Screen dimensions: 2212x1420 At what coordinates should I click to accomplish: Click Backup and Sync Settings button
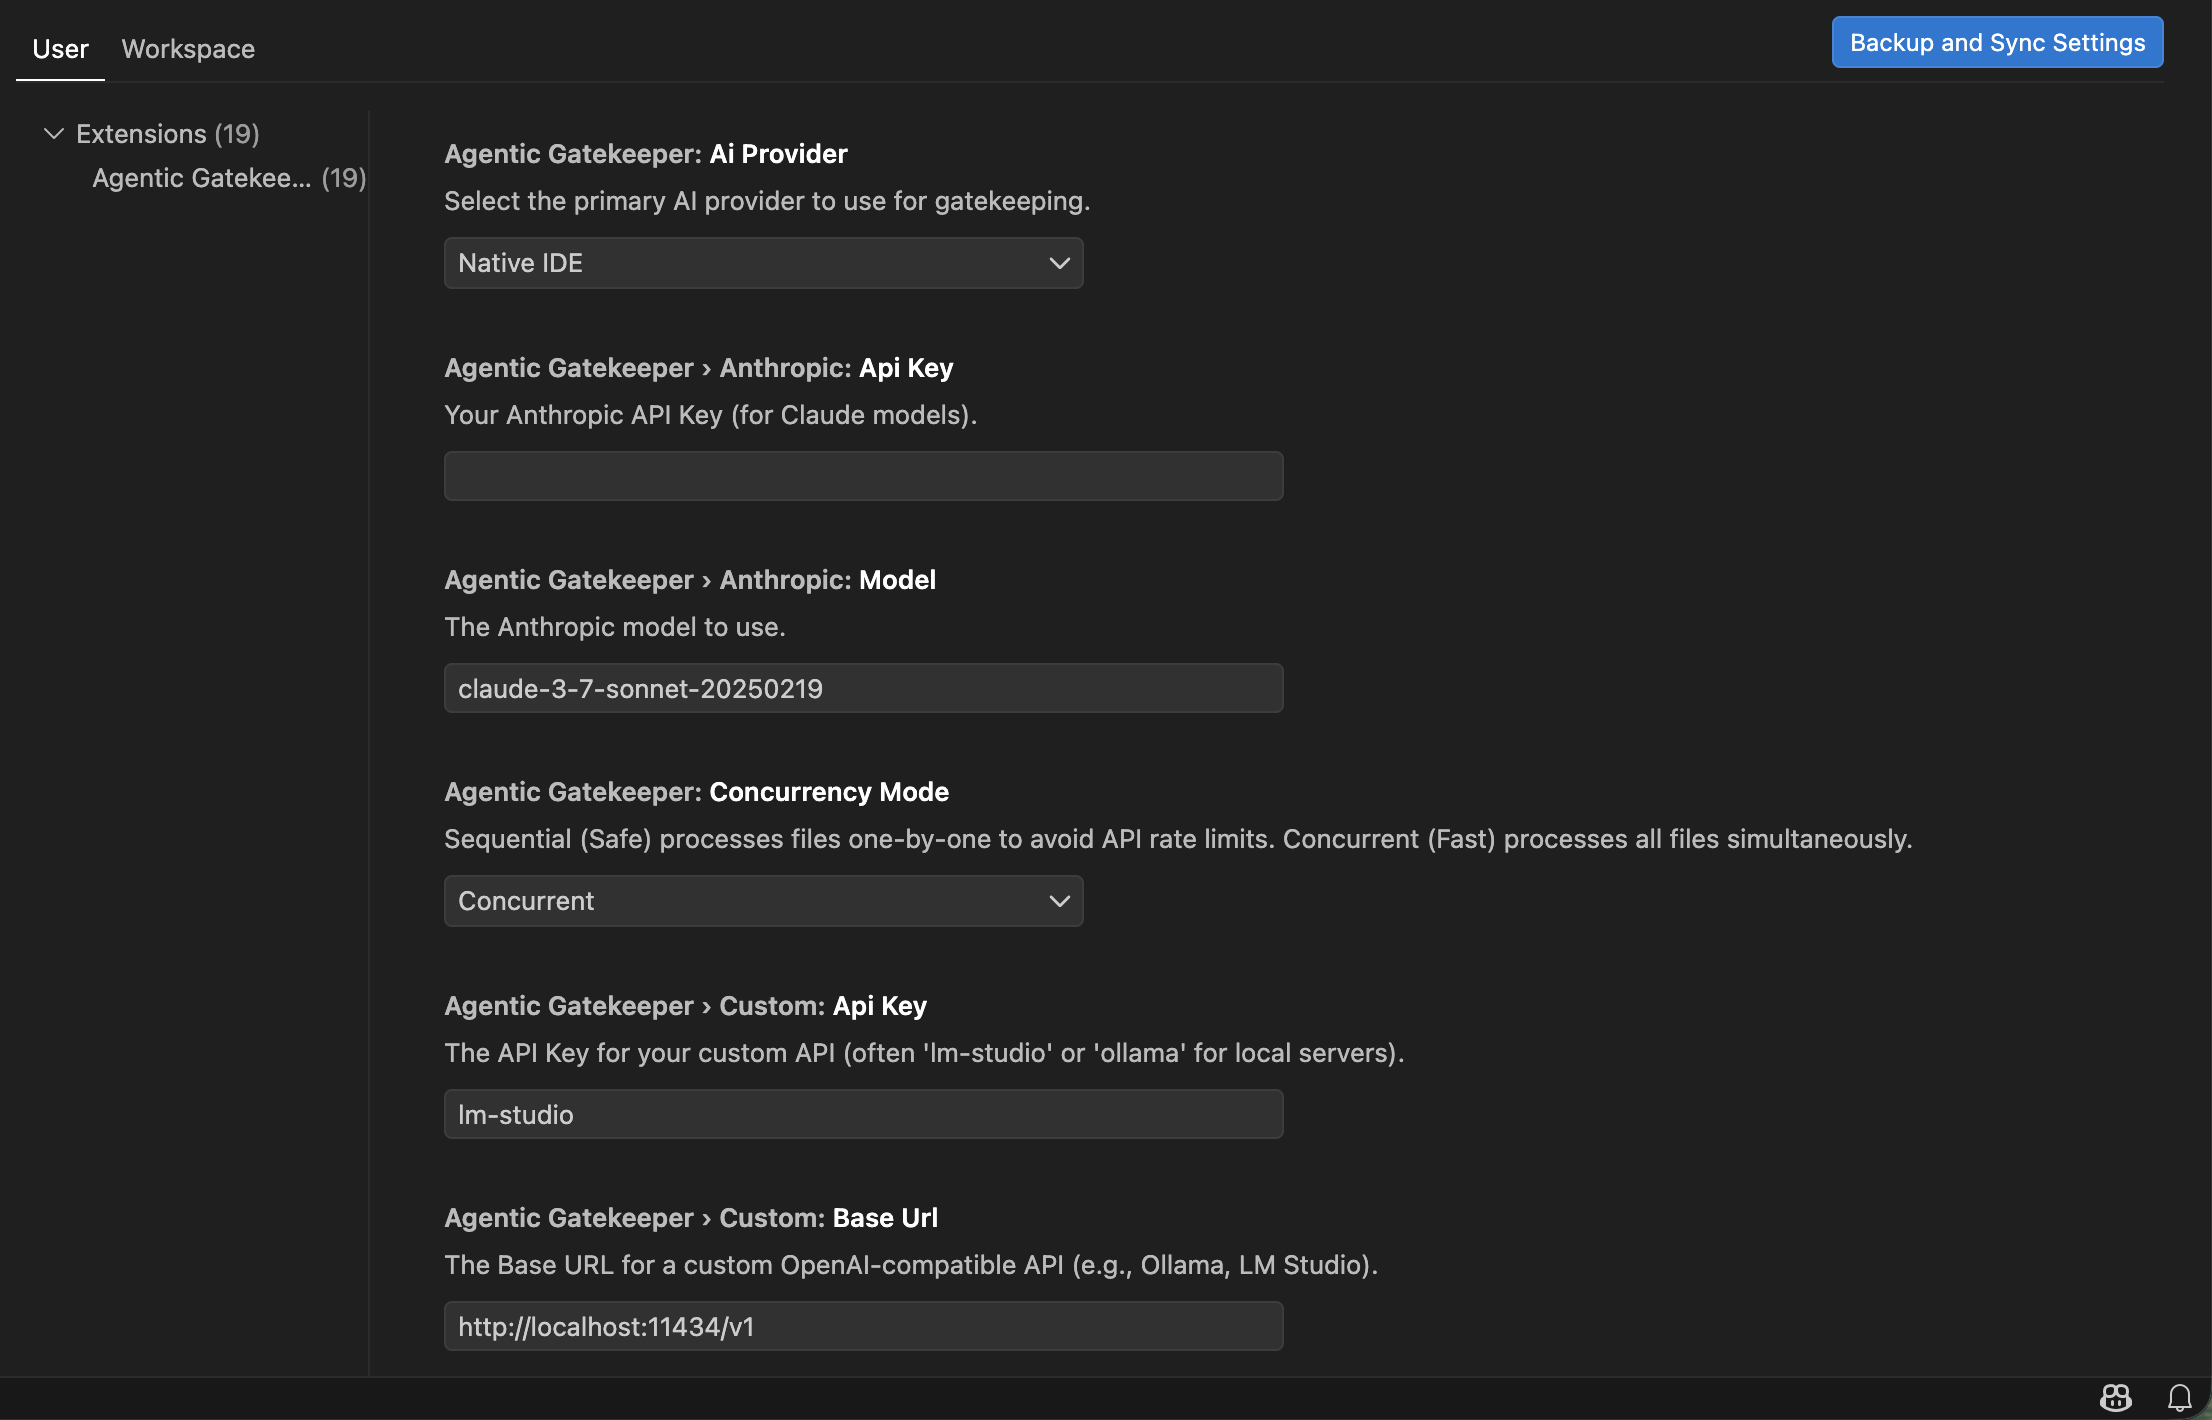click(1996, 43)
